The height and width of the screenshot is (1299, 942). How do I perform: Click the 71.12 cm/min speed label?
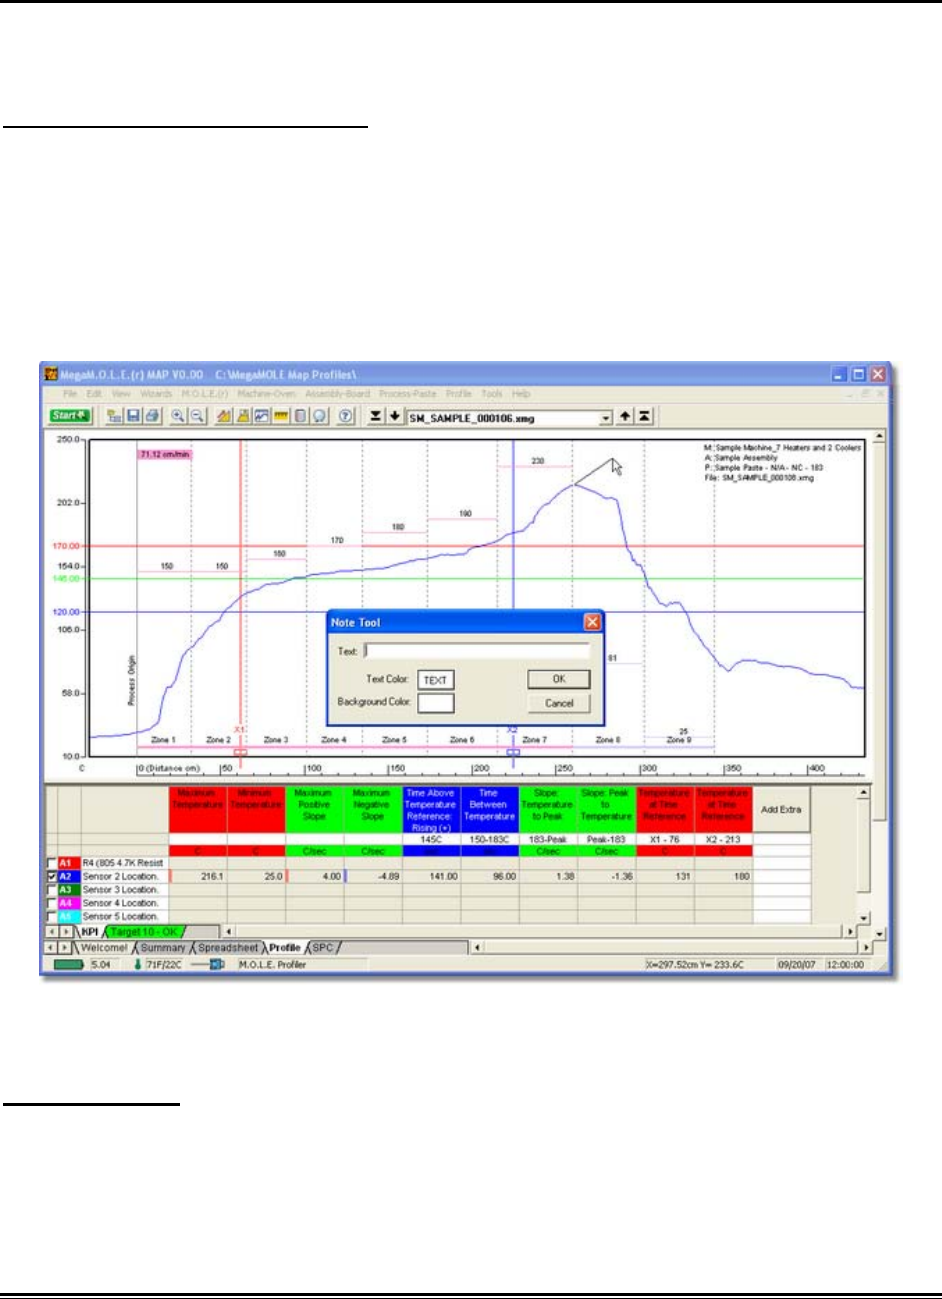tap(165, 454)
